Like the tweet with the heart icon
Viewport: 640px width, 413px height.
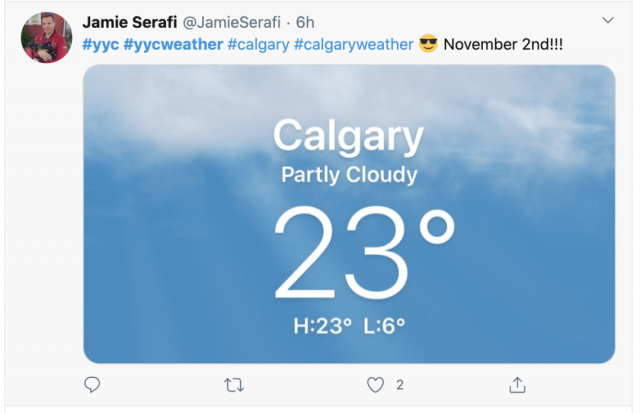pos(375,385)
